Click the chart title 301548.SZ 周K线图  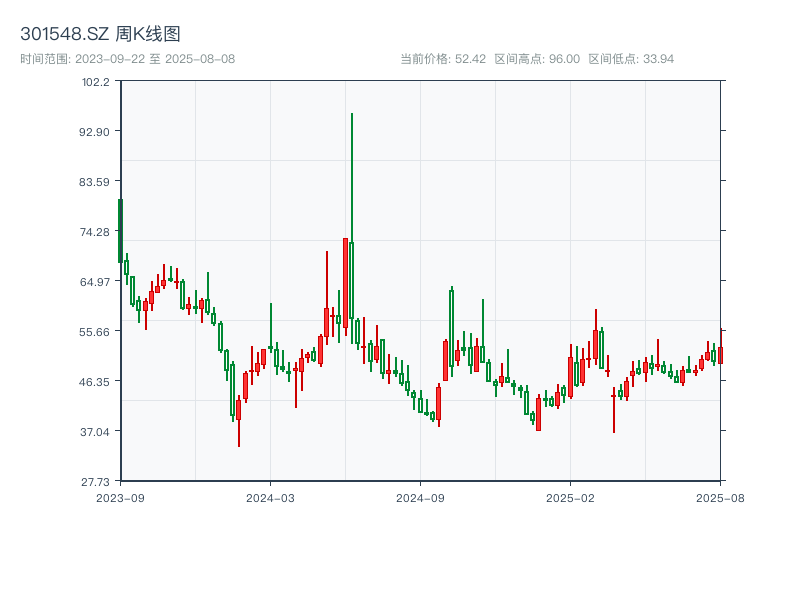(100, 34)
